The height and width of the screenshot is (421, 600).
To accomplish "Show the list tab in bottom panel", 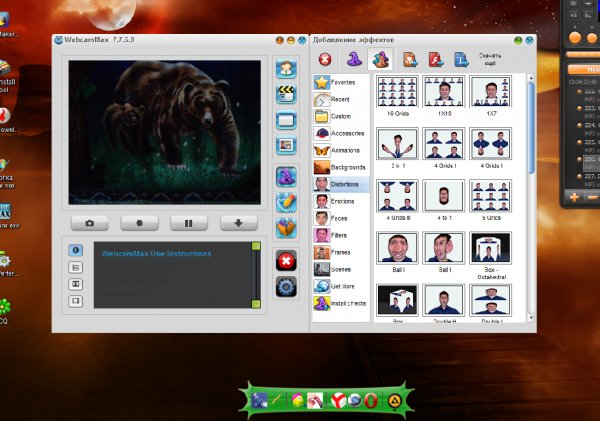I will [x=75, y=267].
